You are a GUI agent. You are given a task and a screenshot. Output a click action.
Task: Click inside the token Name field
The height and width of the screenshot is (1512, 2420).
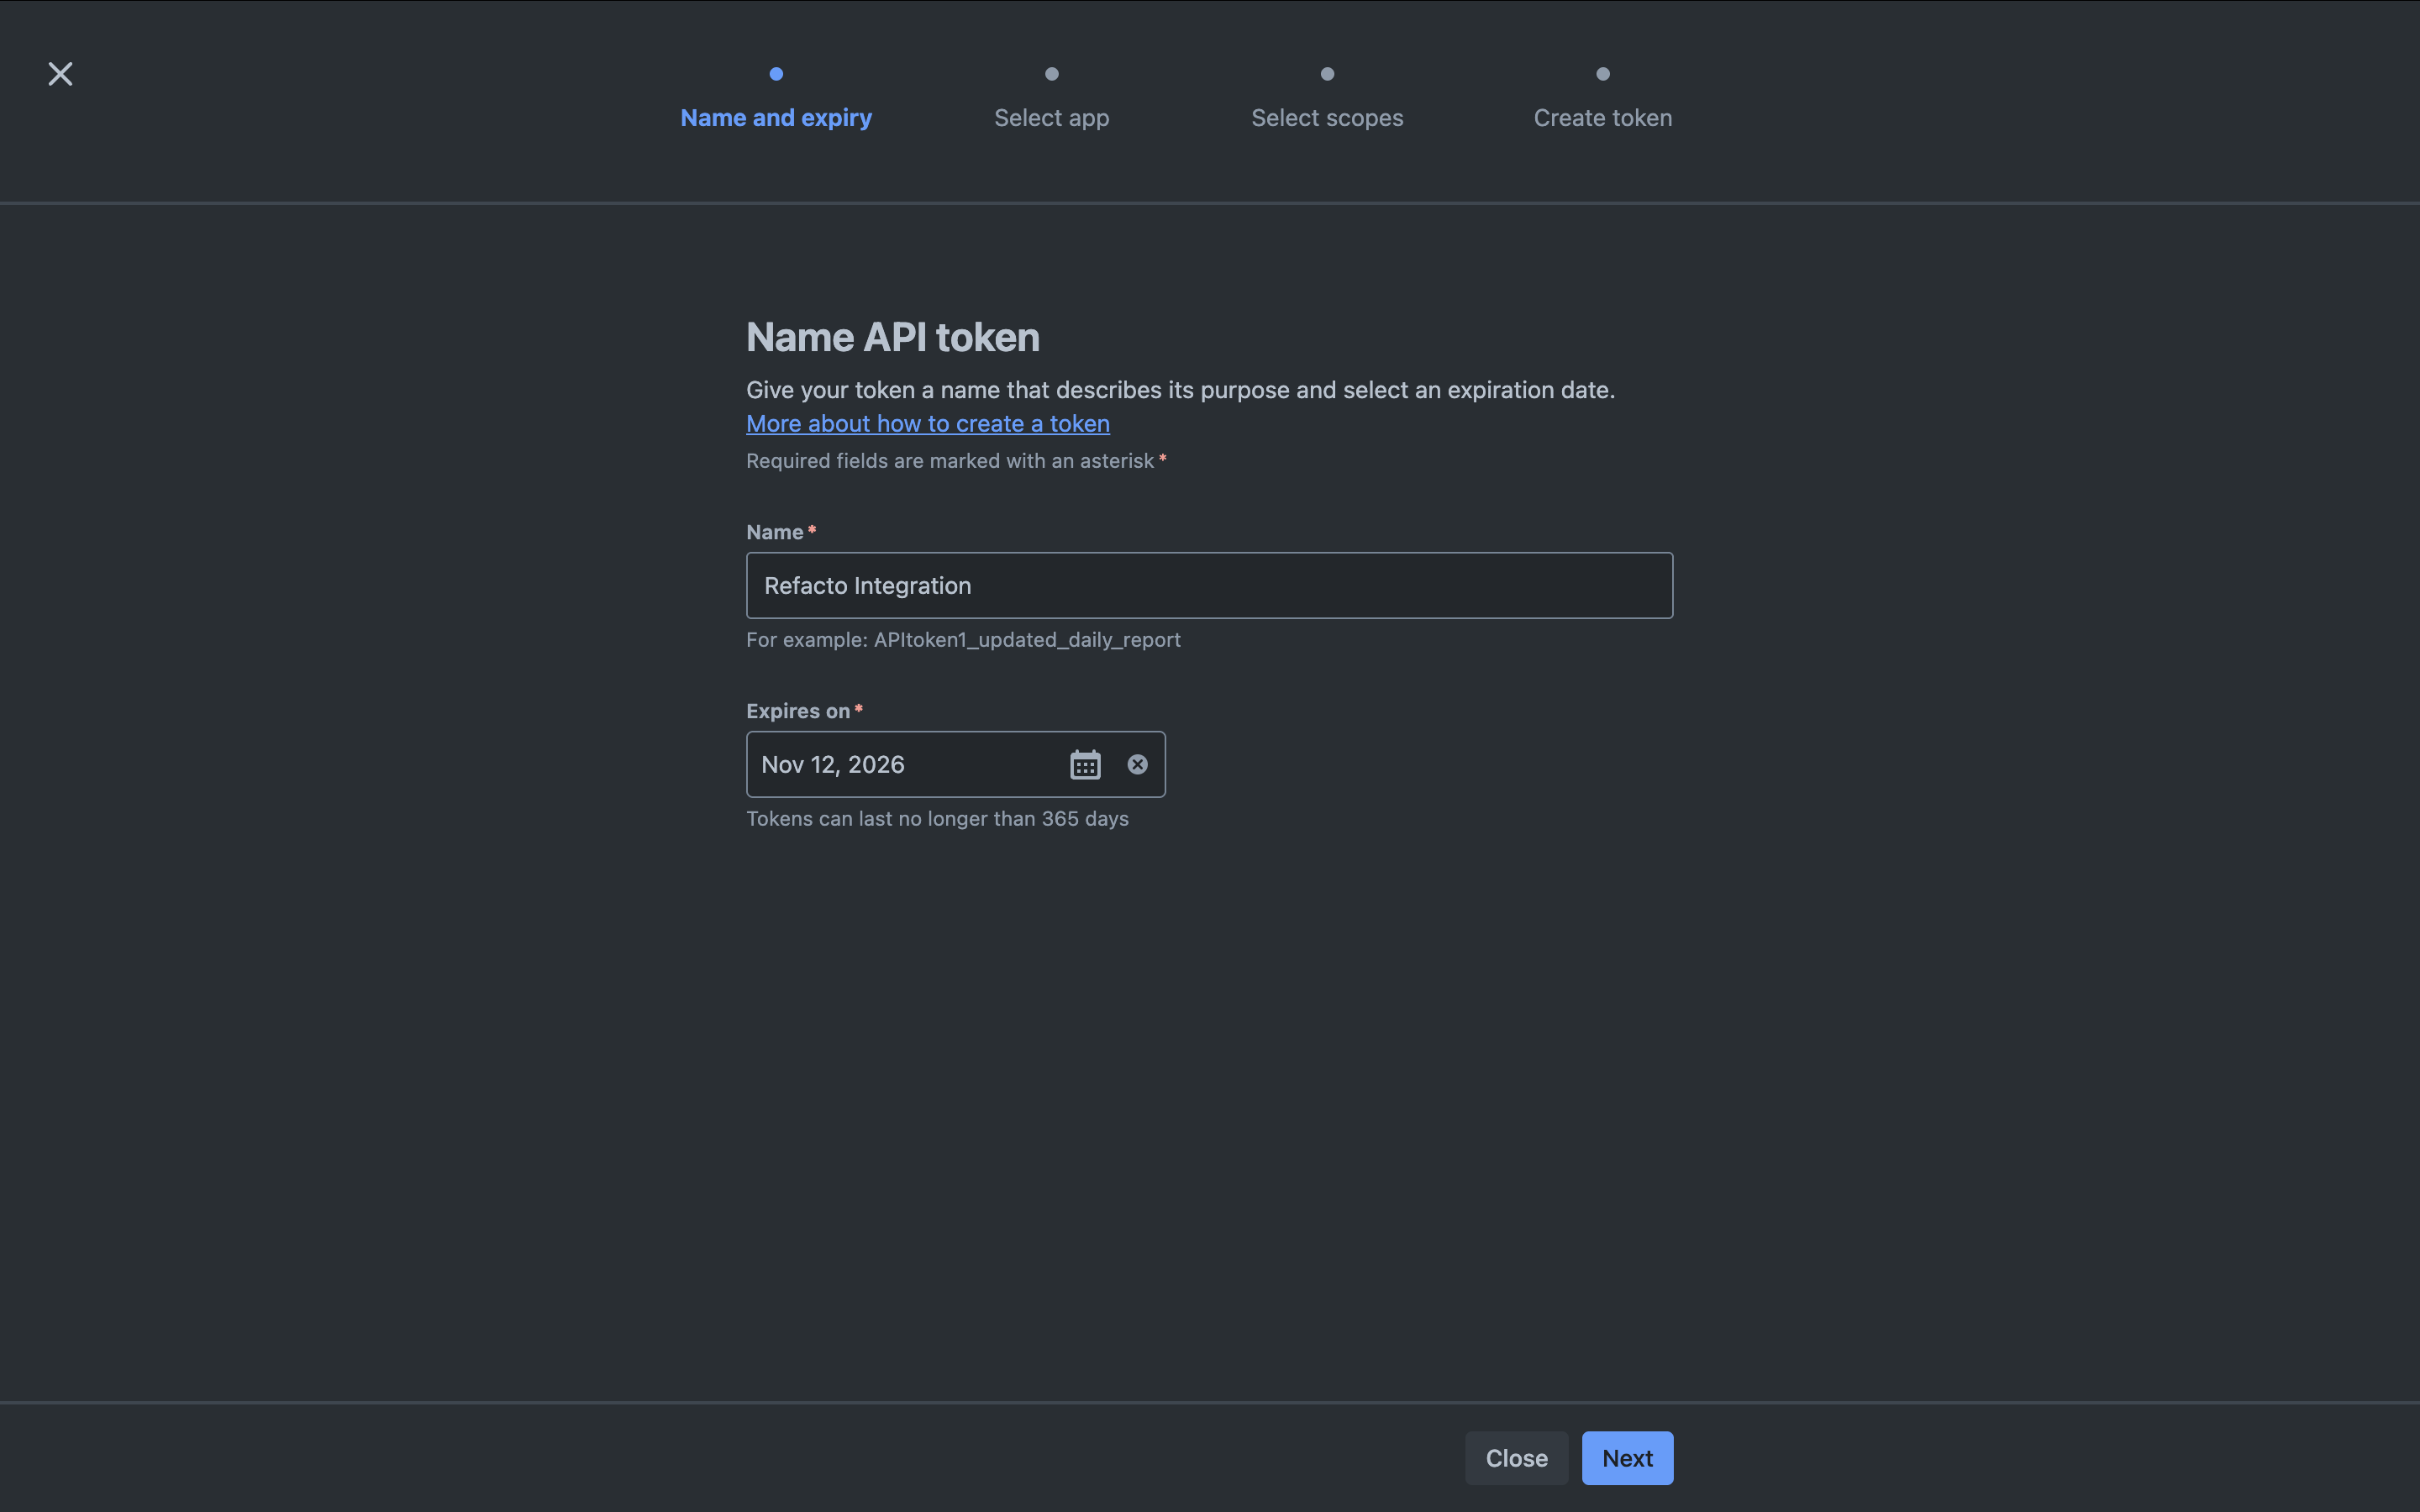[1208, 585]
